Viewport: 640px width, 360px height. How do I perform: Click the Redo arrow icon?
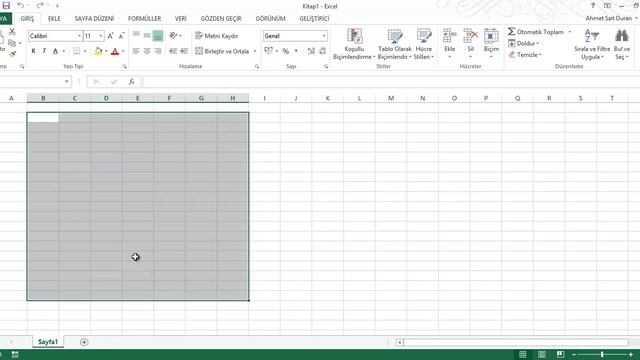click(x=40, y=6)
